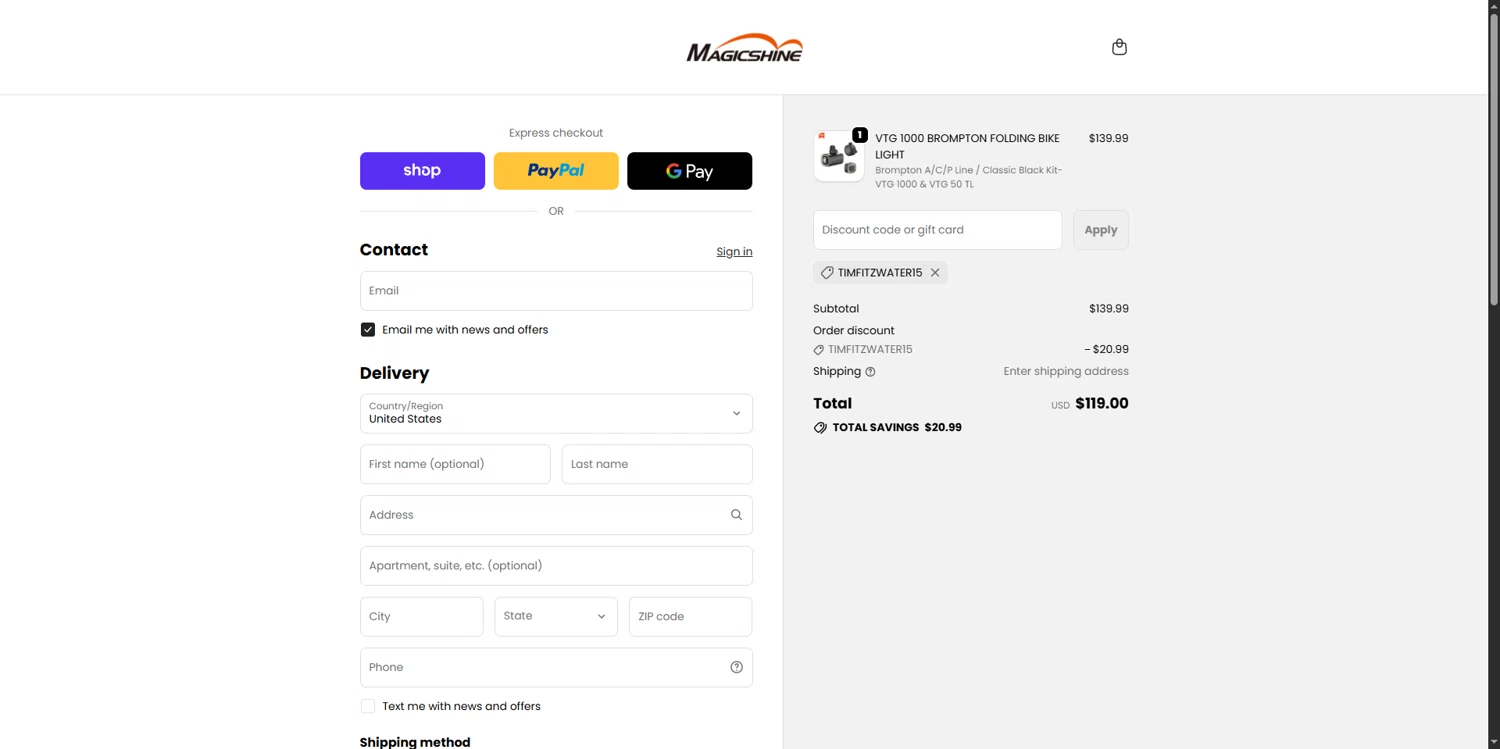Viewport: 1500px width, 749px height.
Task: Check Text me with news and offers
Action: point(368,706)
